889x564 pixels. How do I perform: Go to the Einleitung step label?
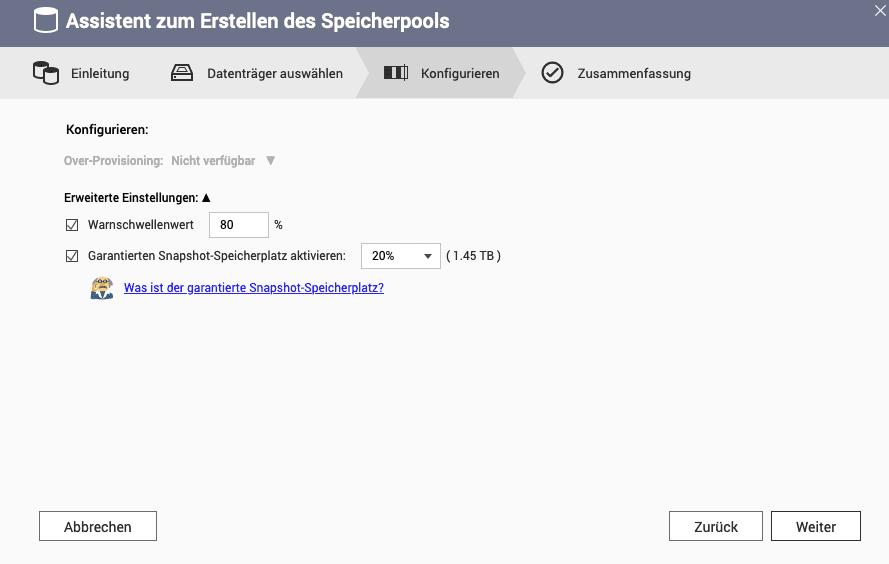pos(100,74)
